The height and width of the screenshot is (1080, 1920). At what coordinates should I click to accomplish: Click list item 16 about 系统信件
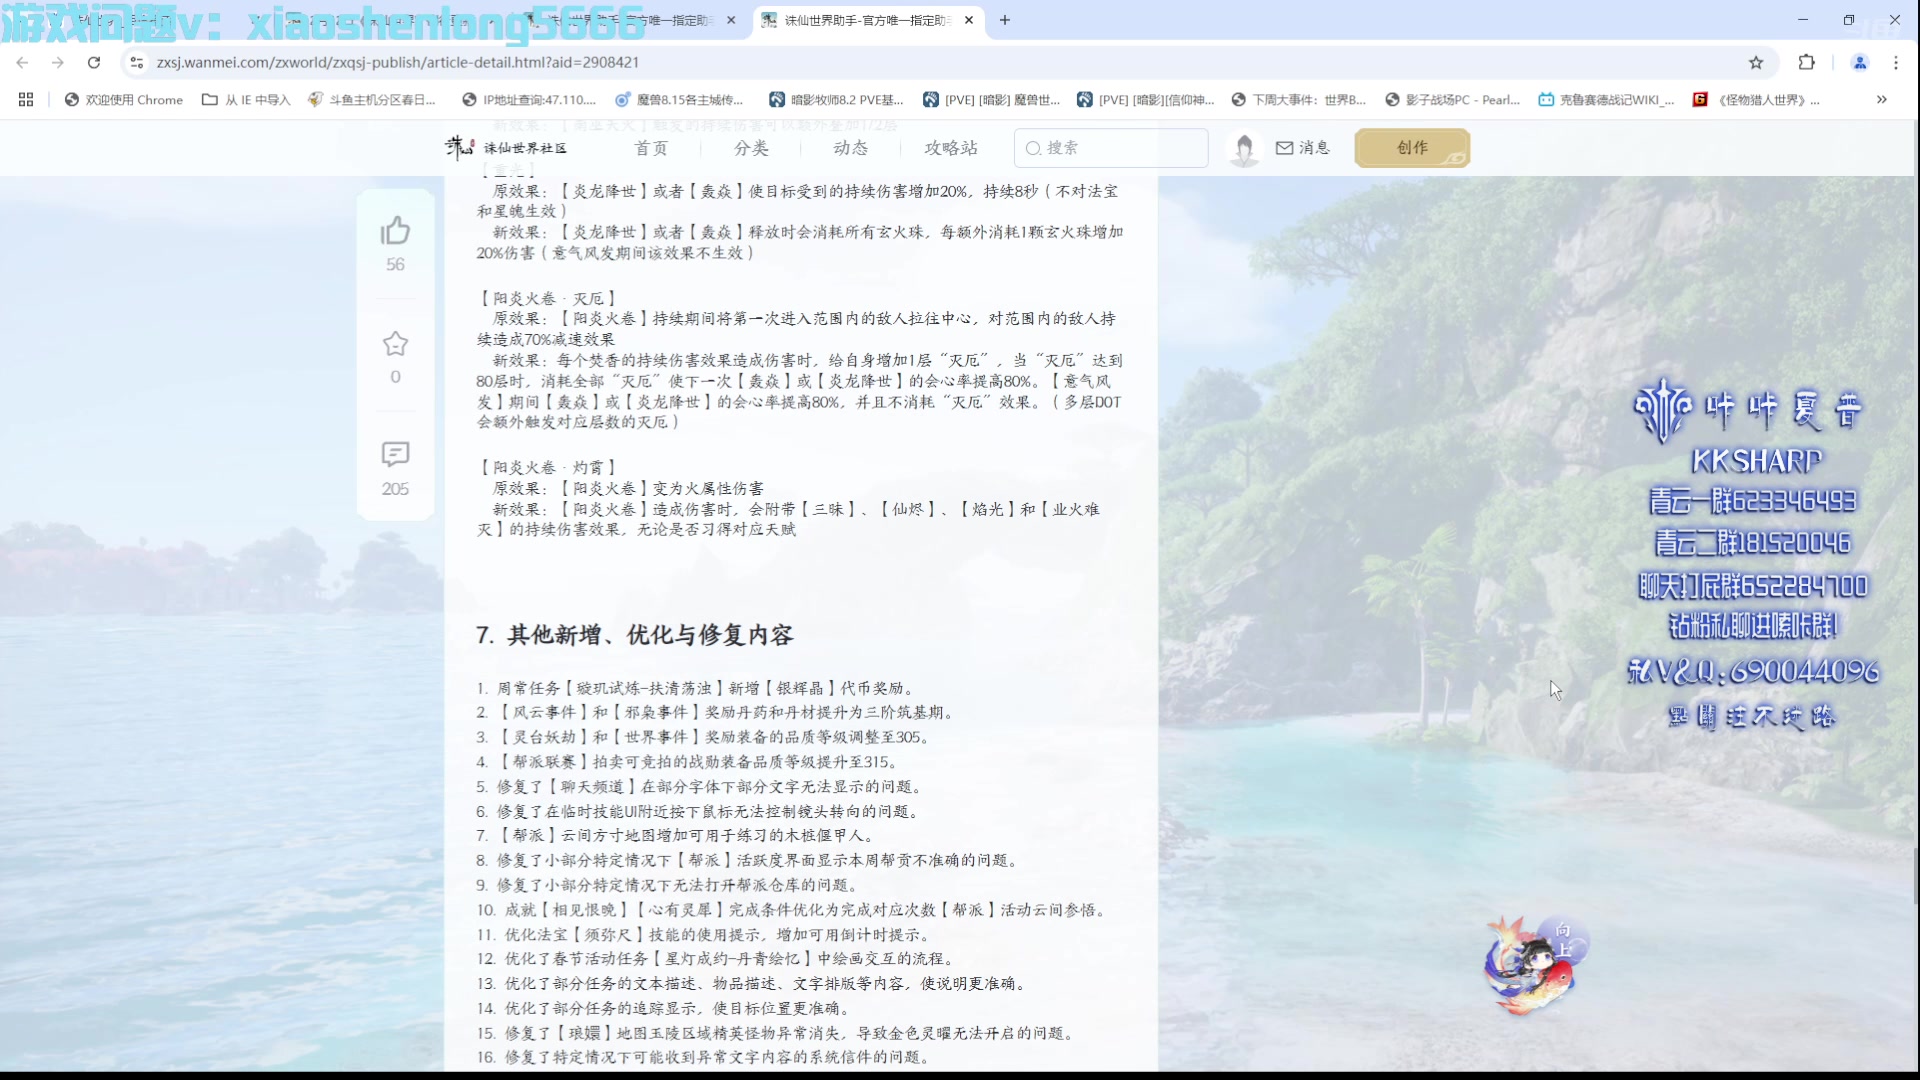704,1057
